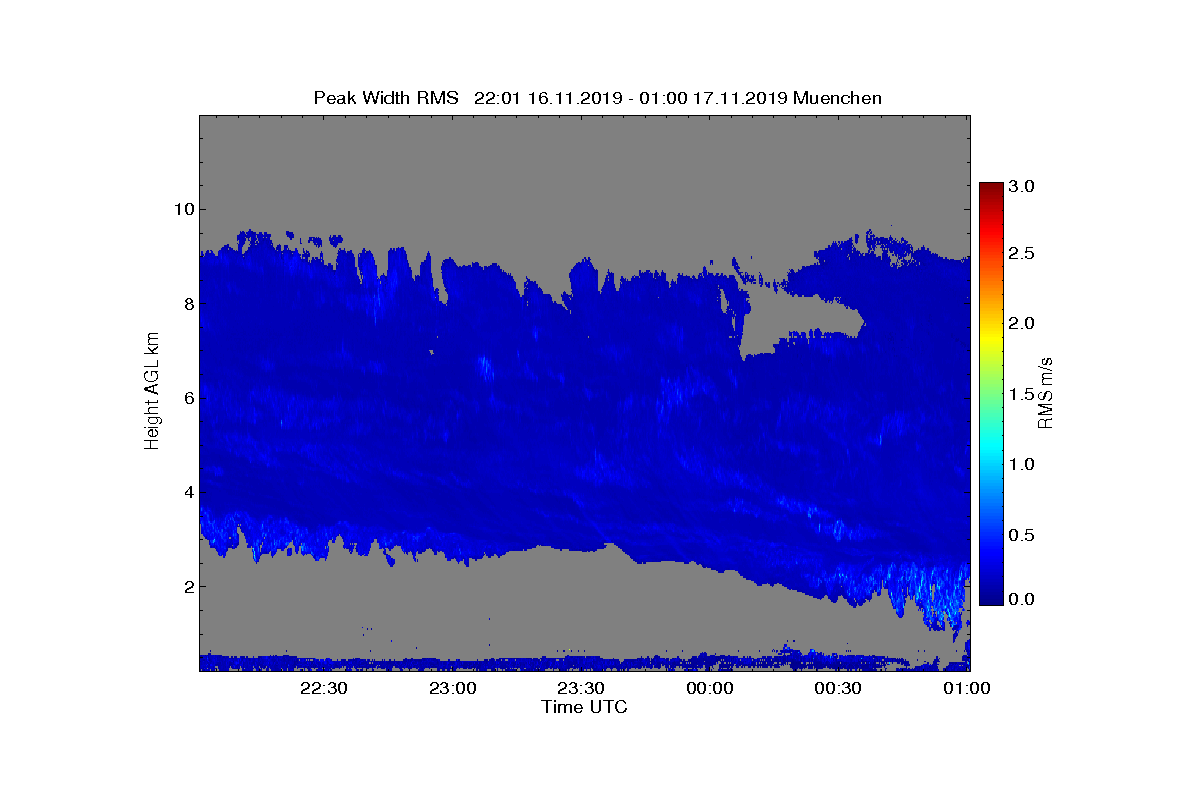1200x800 pixels.
Task: Click the 22:30 time tick label
Action: pos(324,689)
